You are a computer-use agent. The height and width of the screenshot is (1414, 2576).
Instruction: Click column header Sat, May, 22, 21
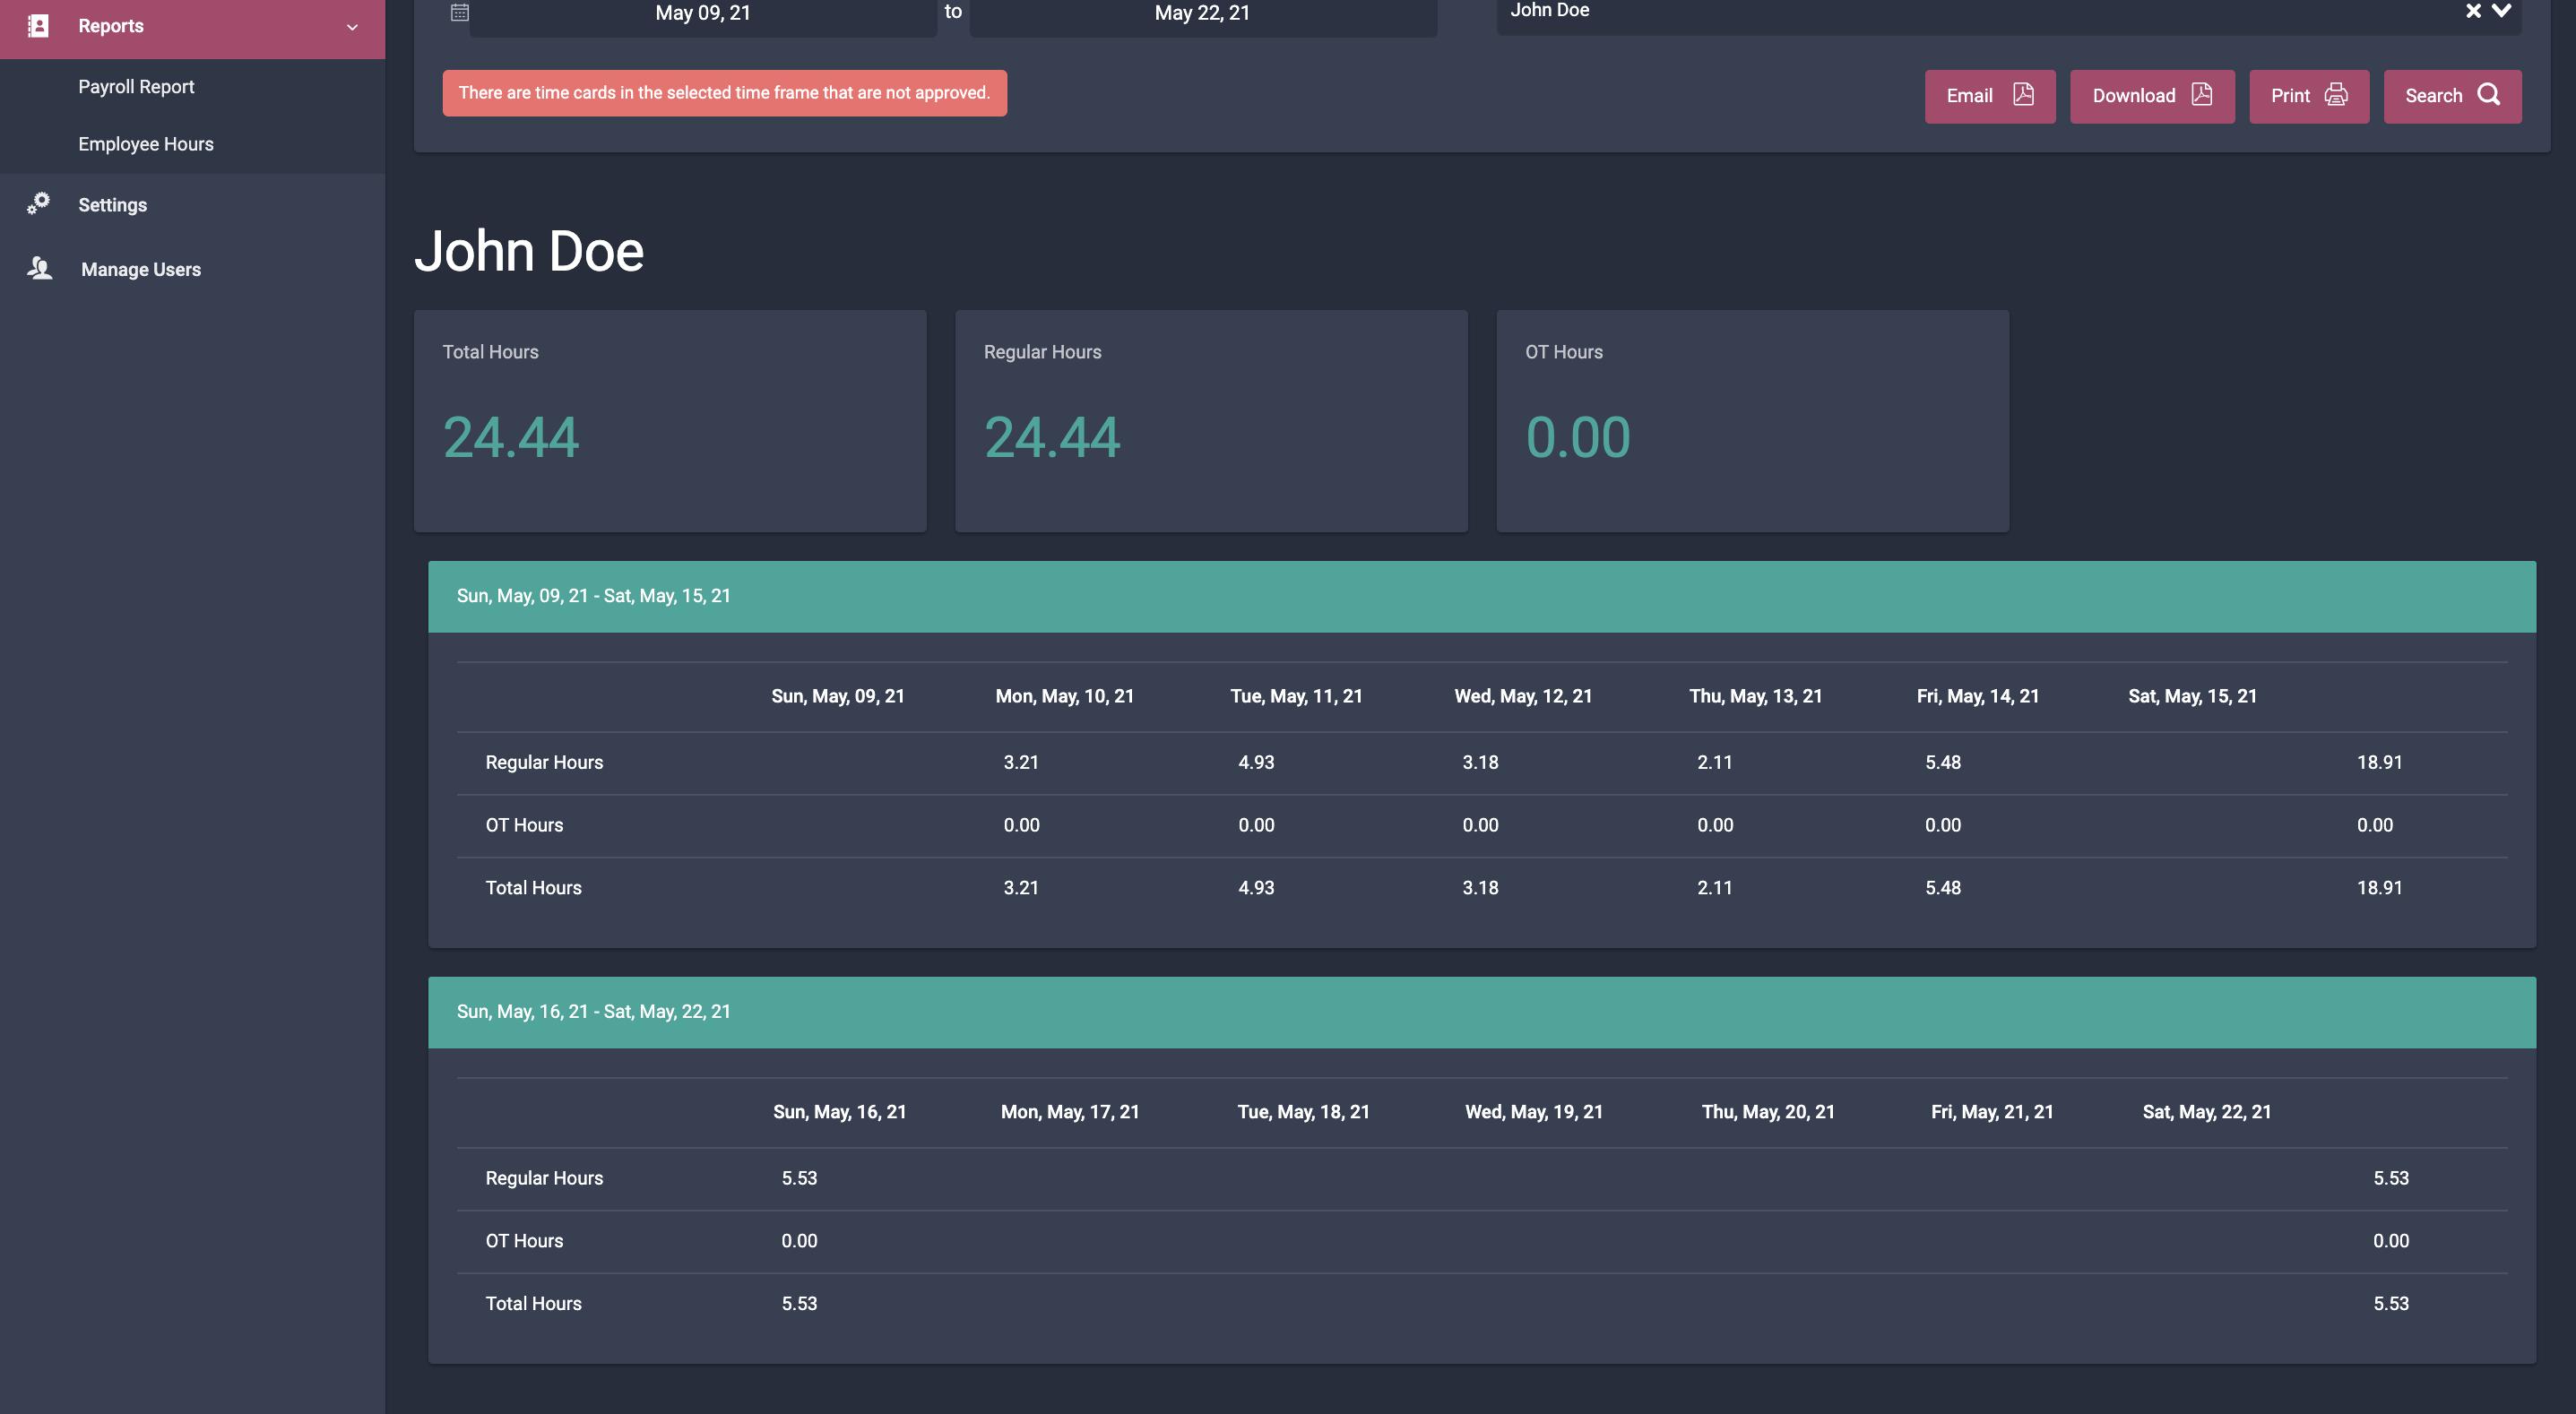click(x=2207, y=1112)
